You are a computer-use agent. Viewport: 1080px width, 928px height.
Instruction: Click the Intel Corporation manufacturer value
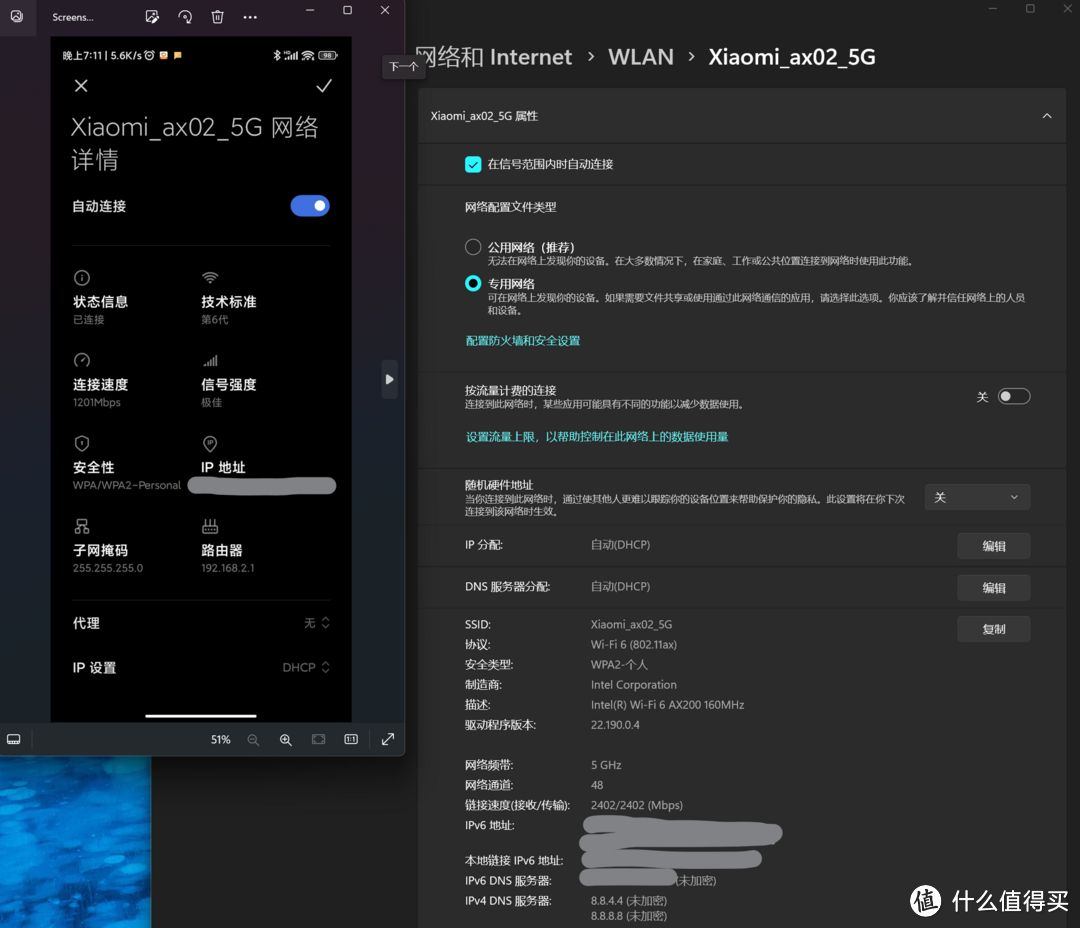(634, 684)
